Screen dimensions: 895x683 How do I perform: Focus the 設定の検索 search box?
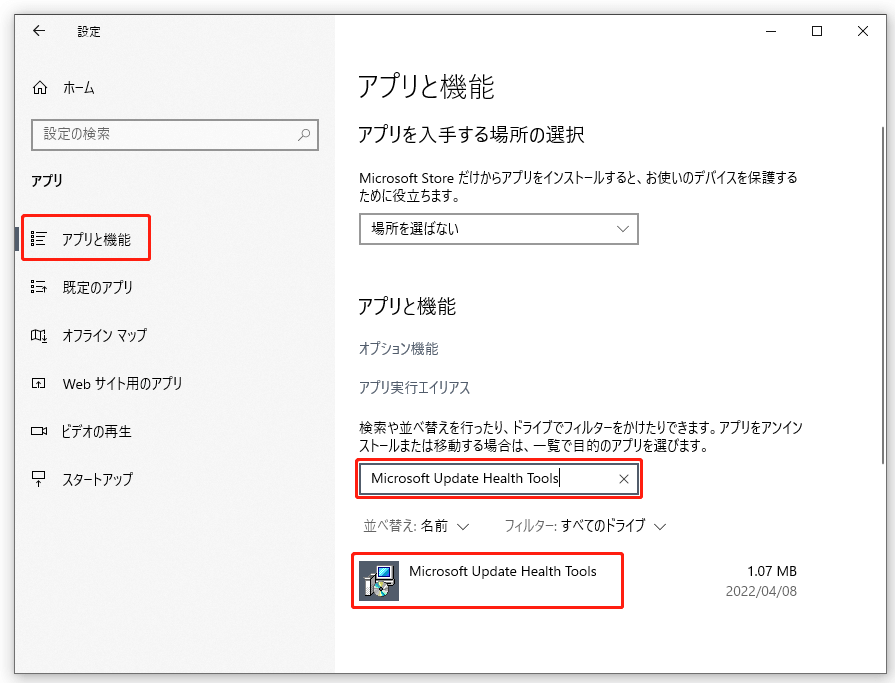175,135
